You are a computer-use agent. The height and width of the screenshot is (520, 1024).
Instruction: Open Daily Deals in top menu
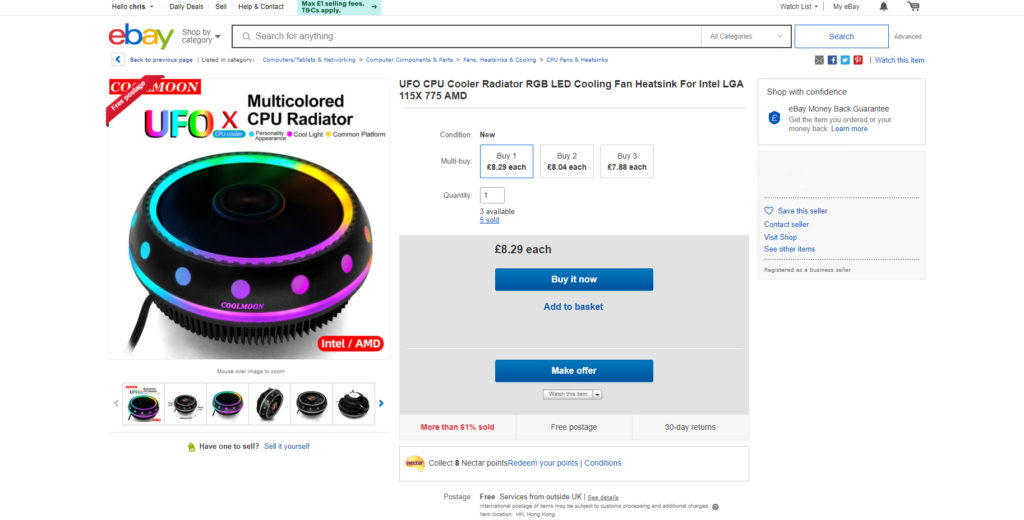coord(186,7)
